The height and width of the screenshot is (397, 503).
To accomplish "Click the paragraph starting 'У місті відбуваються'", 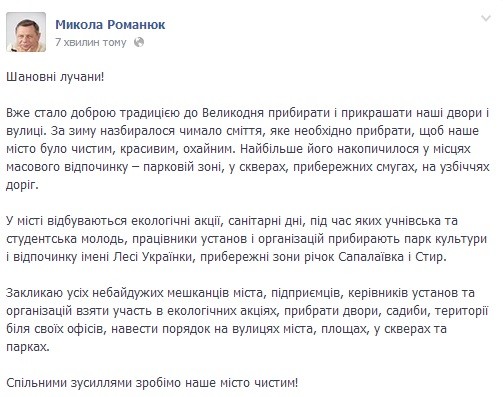I will coord(247,239).
